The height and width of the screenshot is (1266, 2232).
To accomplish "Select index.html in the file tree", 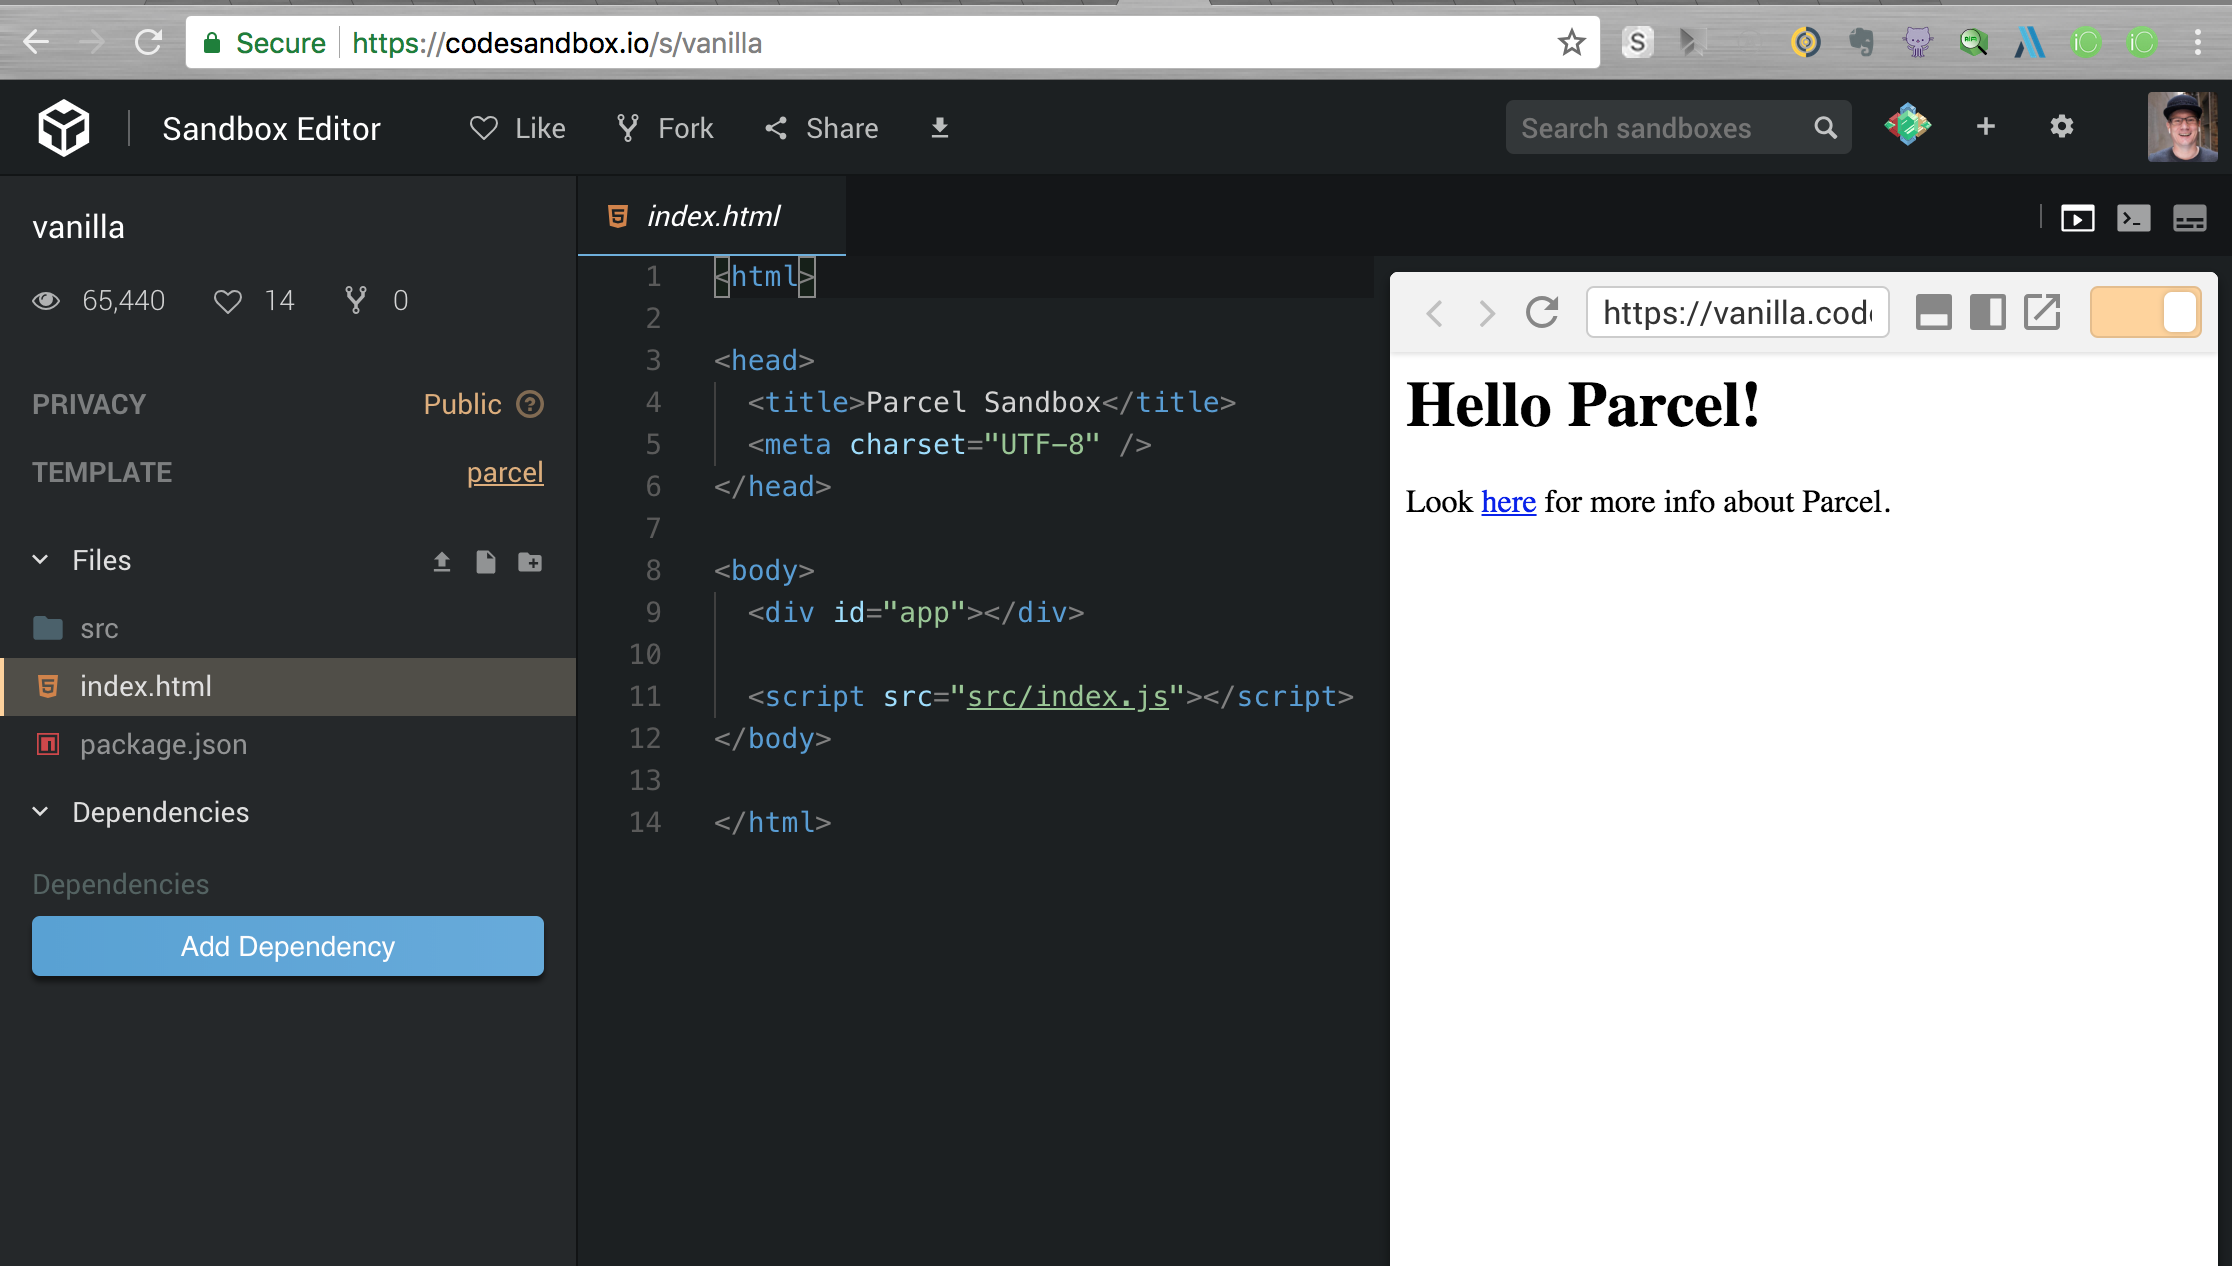I will click(288, 687).
